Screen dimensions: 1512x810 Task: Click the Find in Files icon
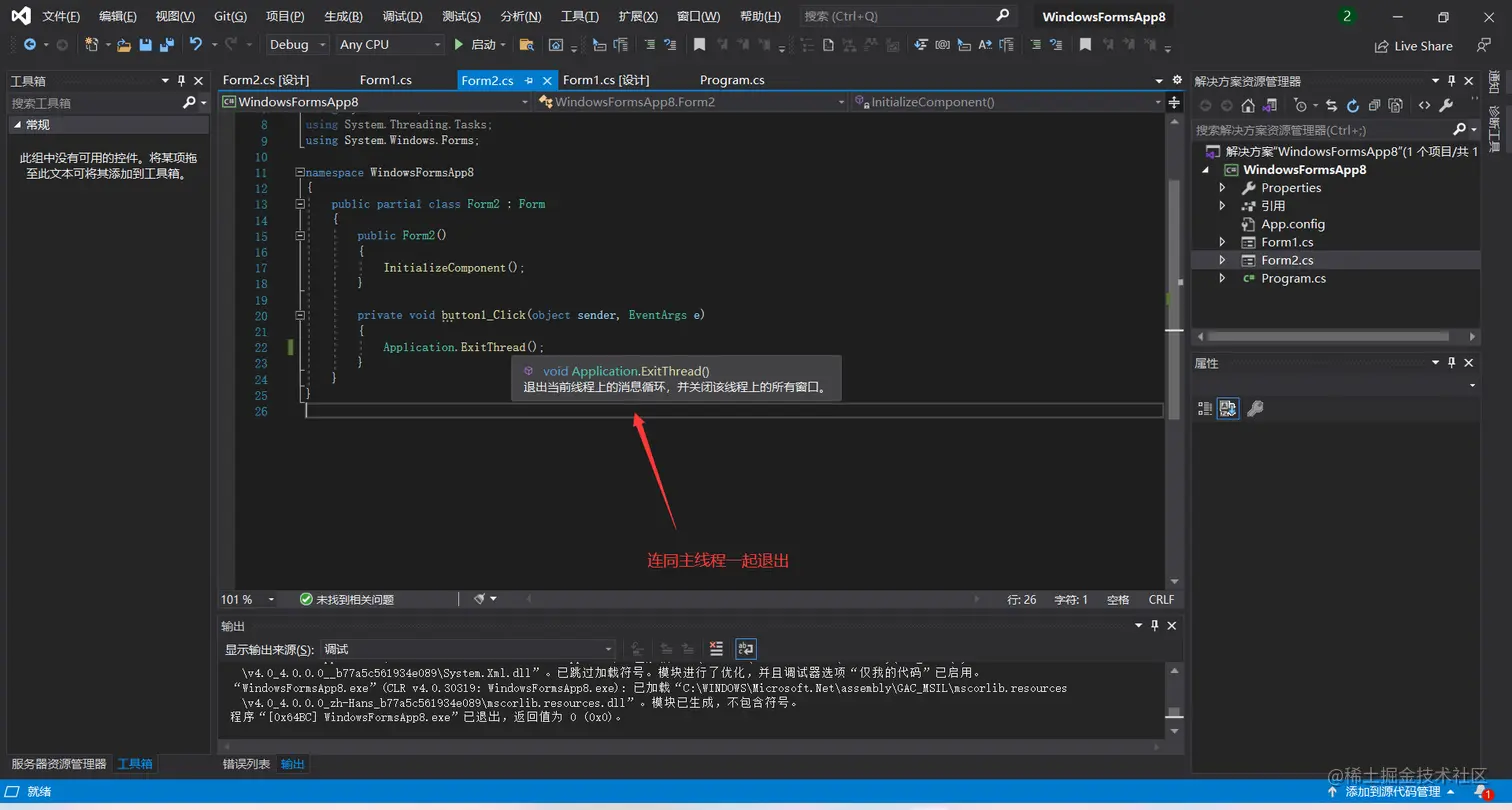[x=527, y=45]
